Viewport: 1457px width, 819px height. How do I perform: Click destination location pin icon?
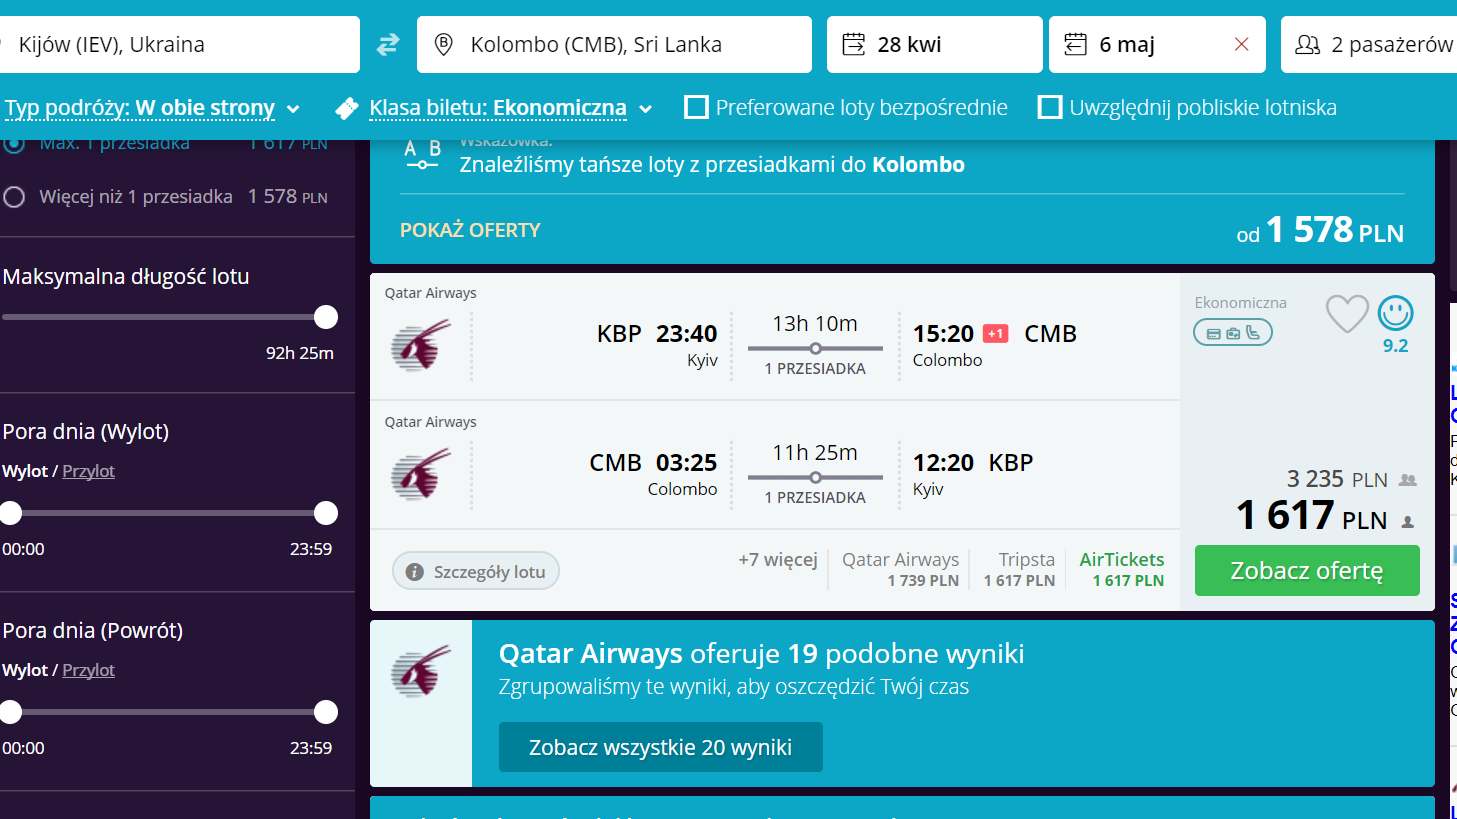(x=444, y=44)
